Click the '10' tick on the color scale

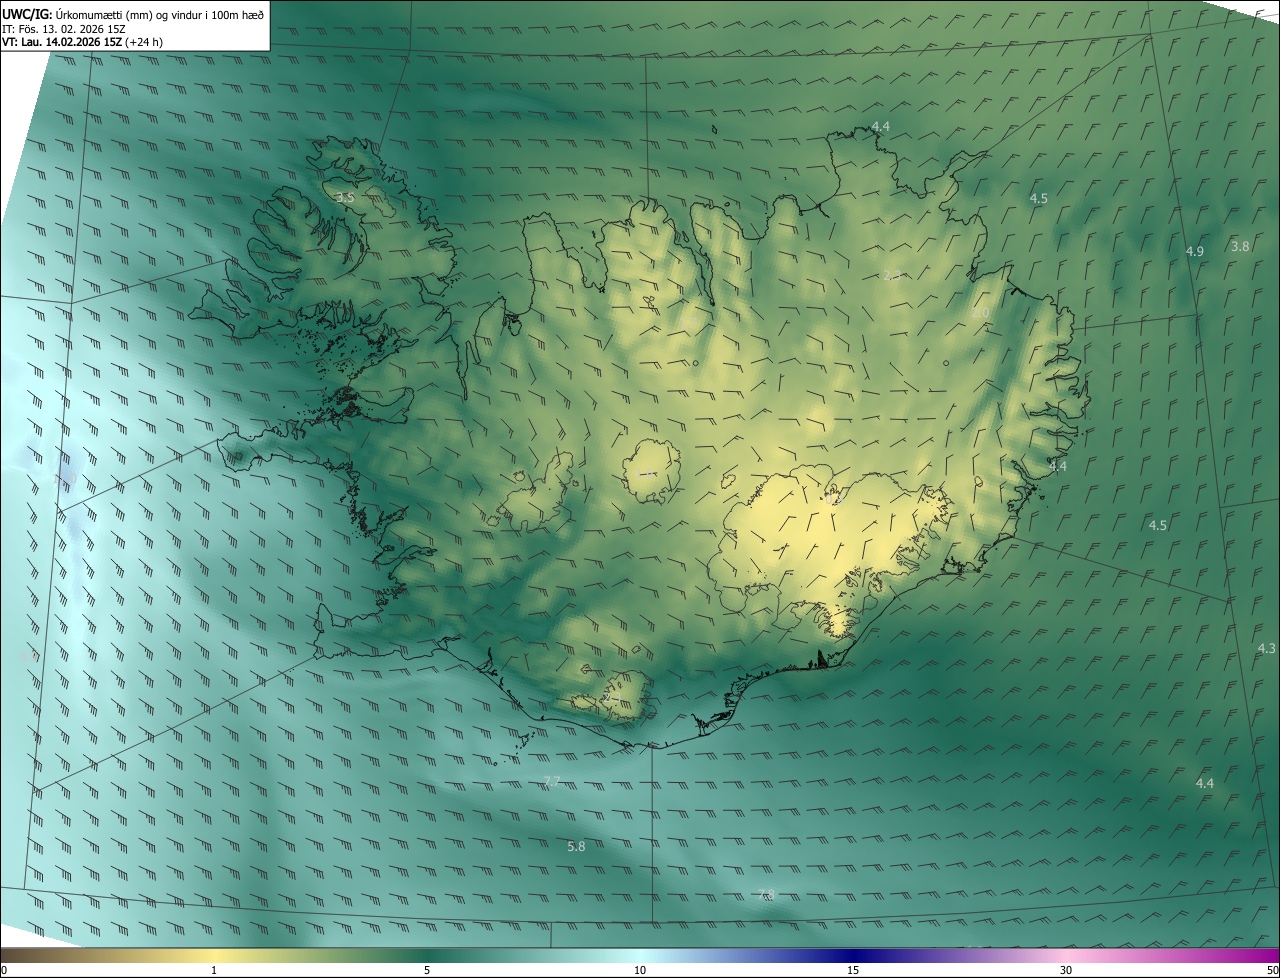point(640,970)
